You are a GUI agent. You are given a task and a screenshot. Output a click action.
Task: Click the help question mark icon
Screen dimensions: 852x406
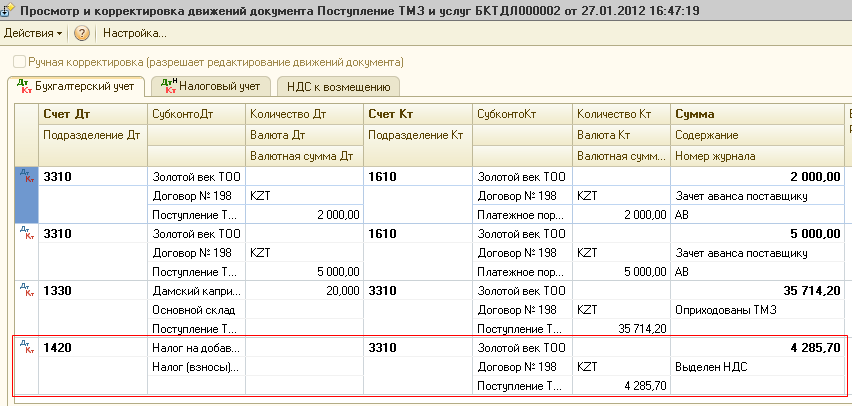pyautogui.click(x=82, y=33)
